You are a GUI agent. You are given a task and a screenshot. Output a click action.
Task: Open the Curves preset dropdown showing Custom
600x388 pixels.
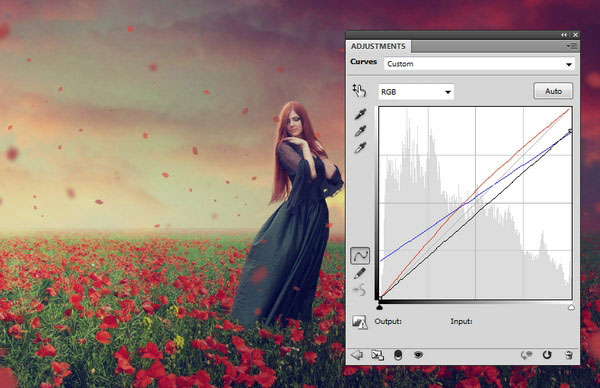tap(480, 64)
